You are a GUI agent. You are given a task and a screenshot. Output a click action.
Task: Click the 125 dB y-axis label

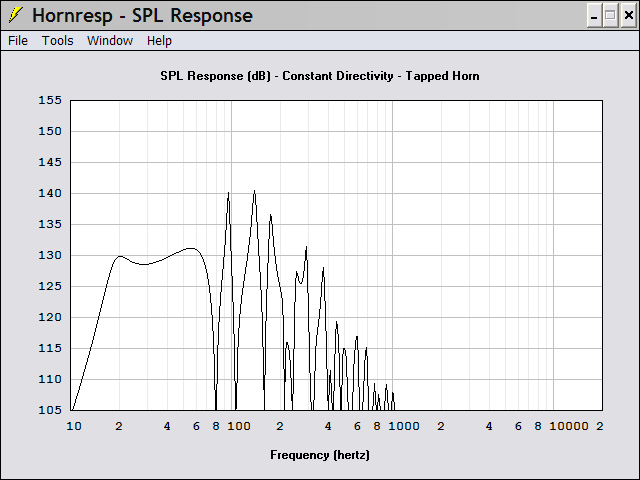pos(50,286)
